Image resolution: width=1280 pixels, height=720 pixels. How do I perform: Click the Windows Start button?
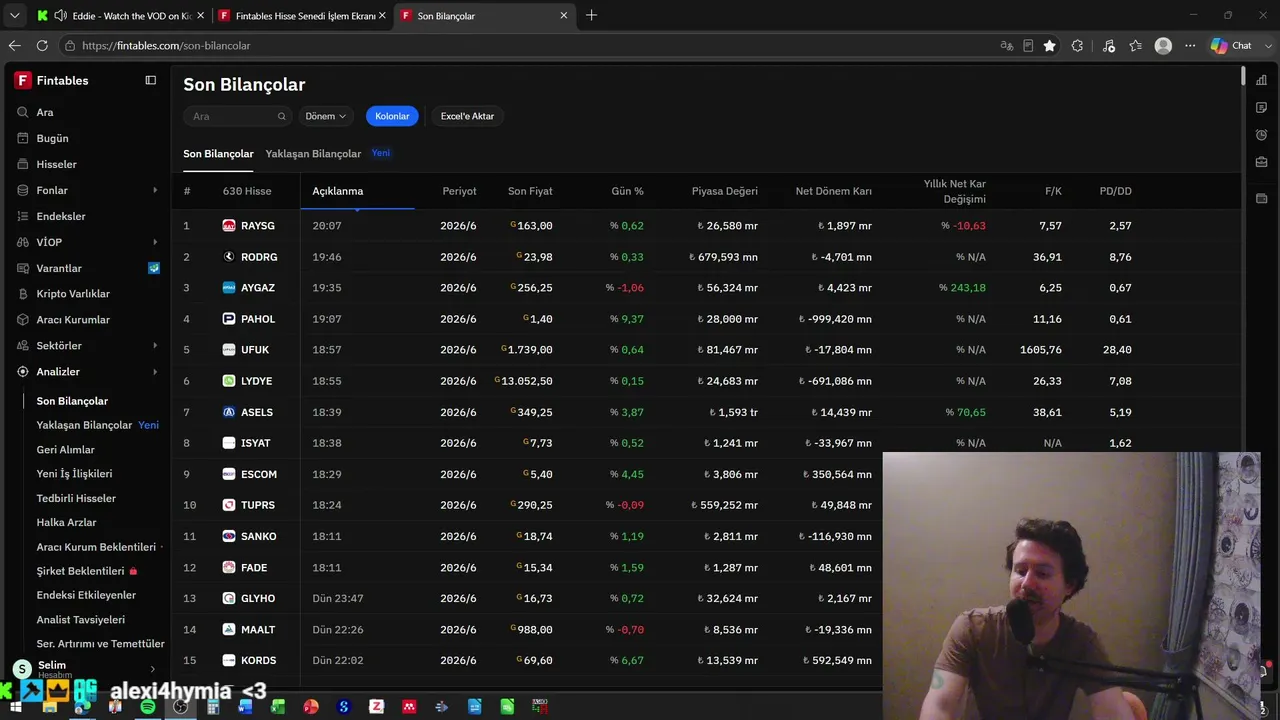(x=16, y=707)
